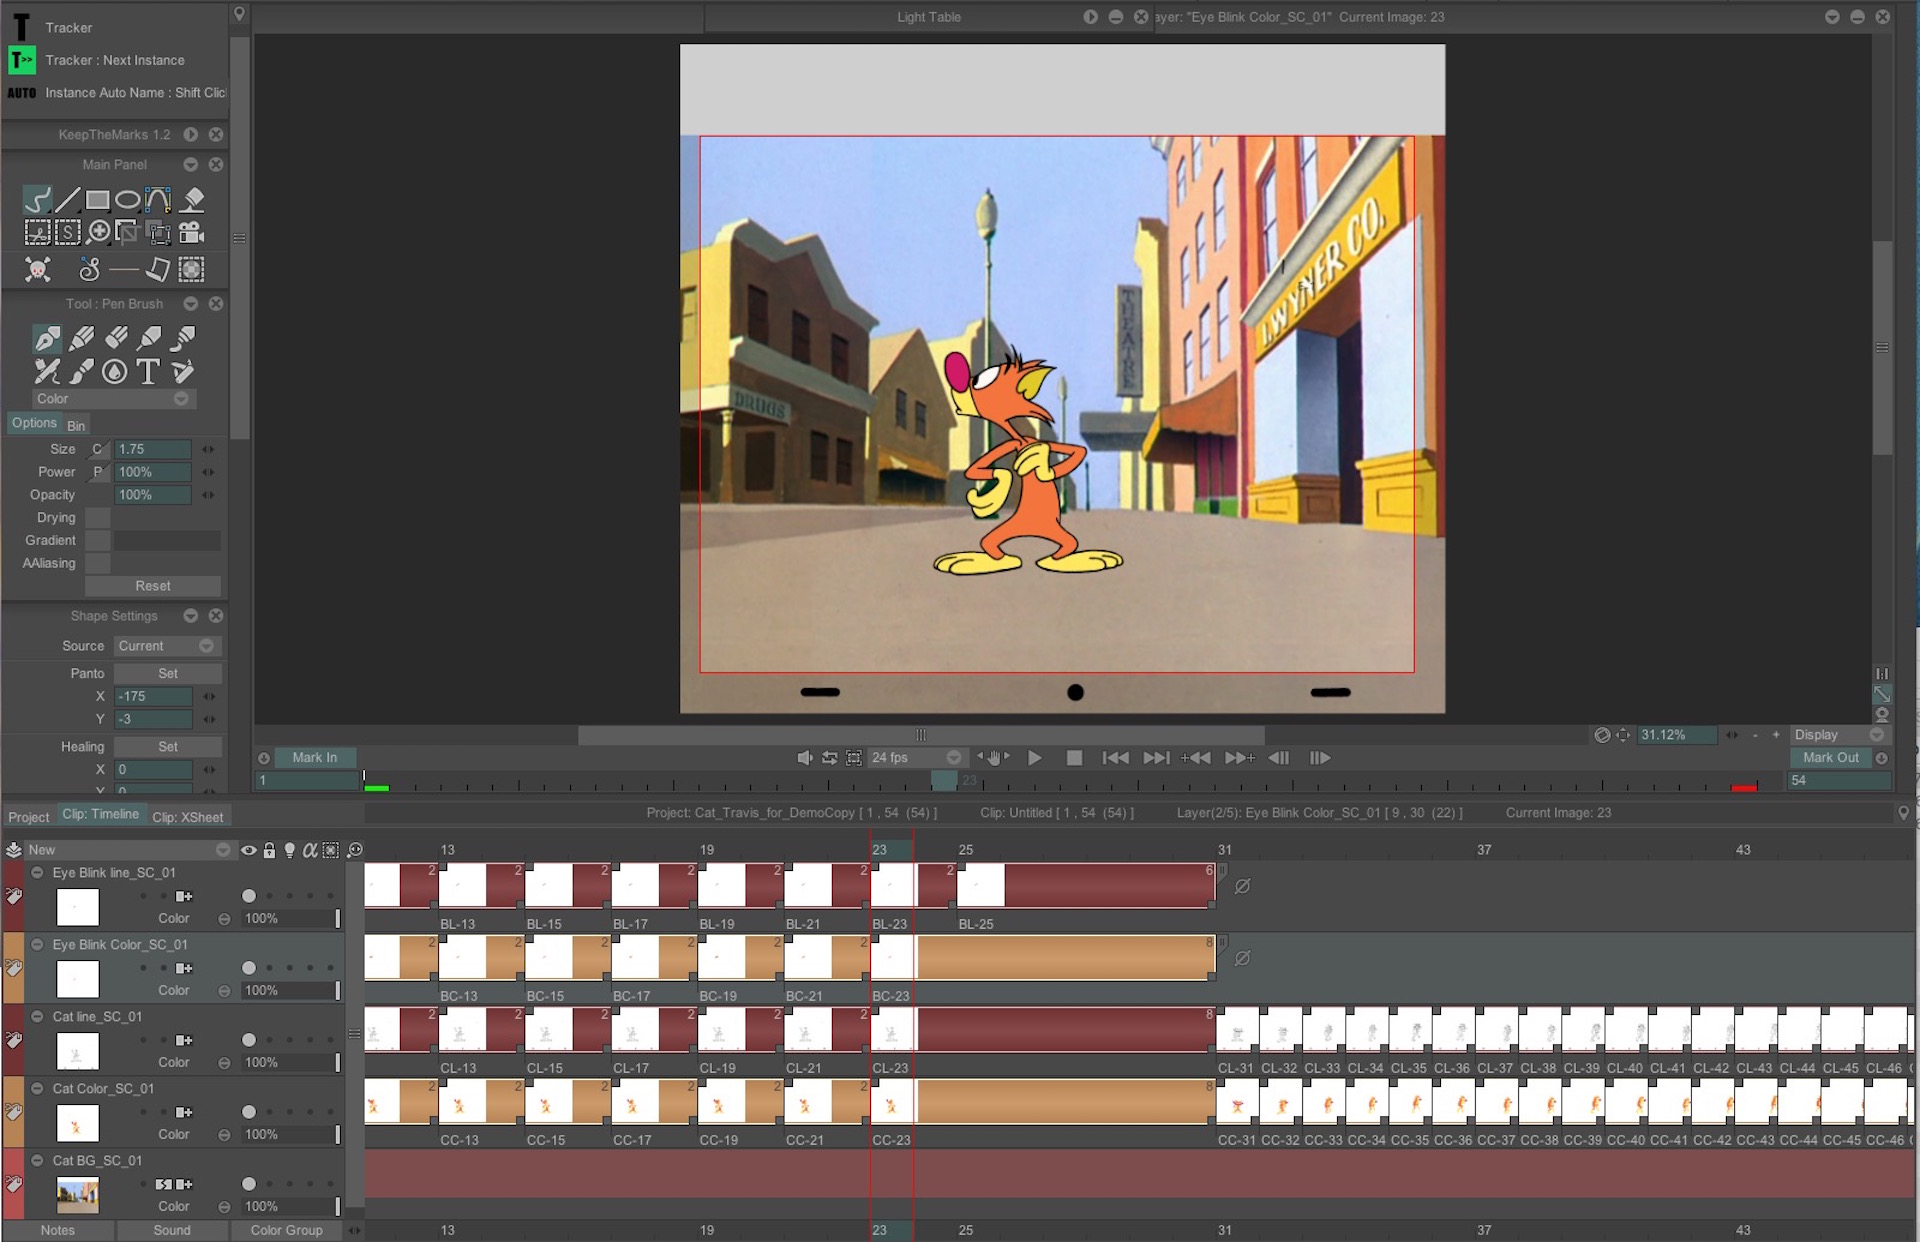Screen dimensions: 1920x1242
Task: Toggle the AAliasing checkbox
Action: [97, 563]
